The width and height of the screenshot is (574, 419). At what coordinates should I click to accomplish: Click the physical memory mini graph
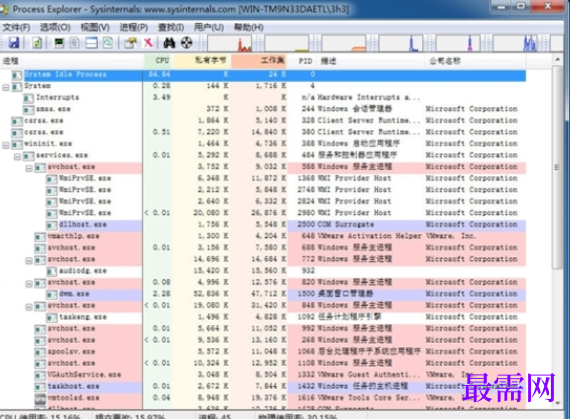click(344, 43)
